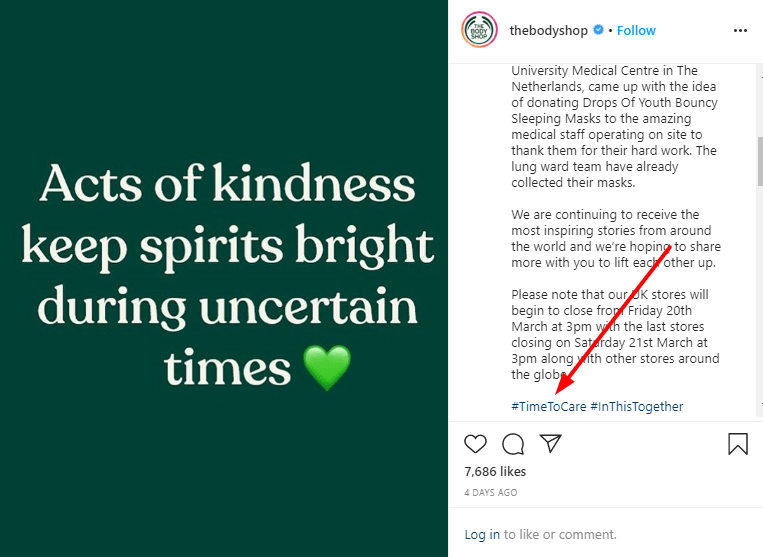Open the thebodyshop username profile link
Image resolution: width=763 pixels, height=557 pixels.
549,31
